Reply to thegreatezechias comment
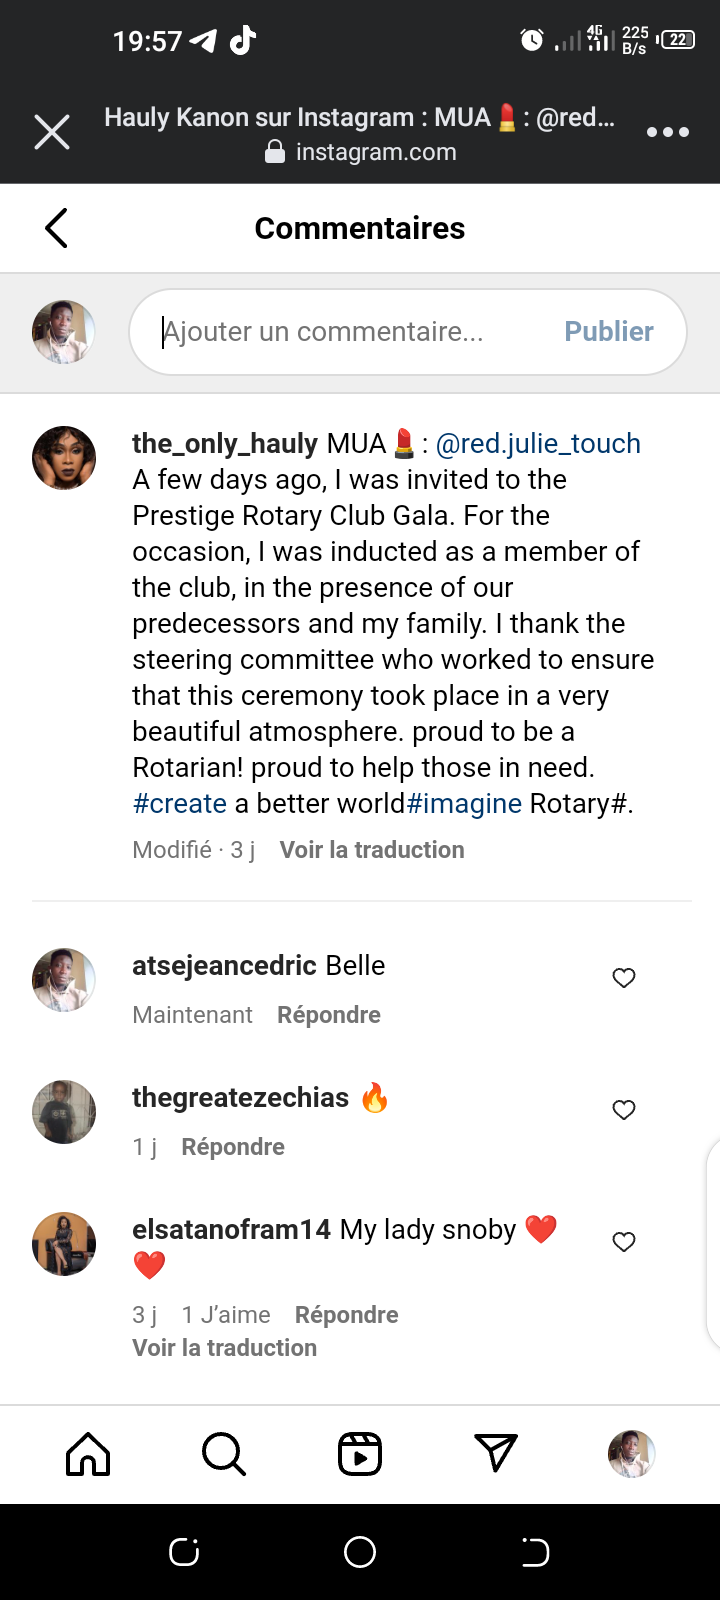This screenshot has height=1600, width=720. [x=233, y=1147]
